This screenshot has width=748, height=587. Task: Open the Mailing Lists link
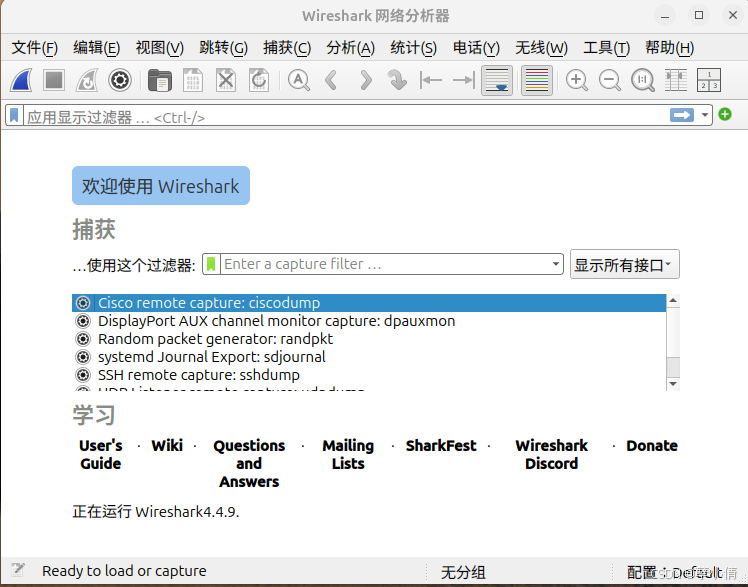pos(348,454)
